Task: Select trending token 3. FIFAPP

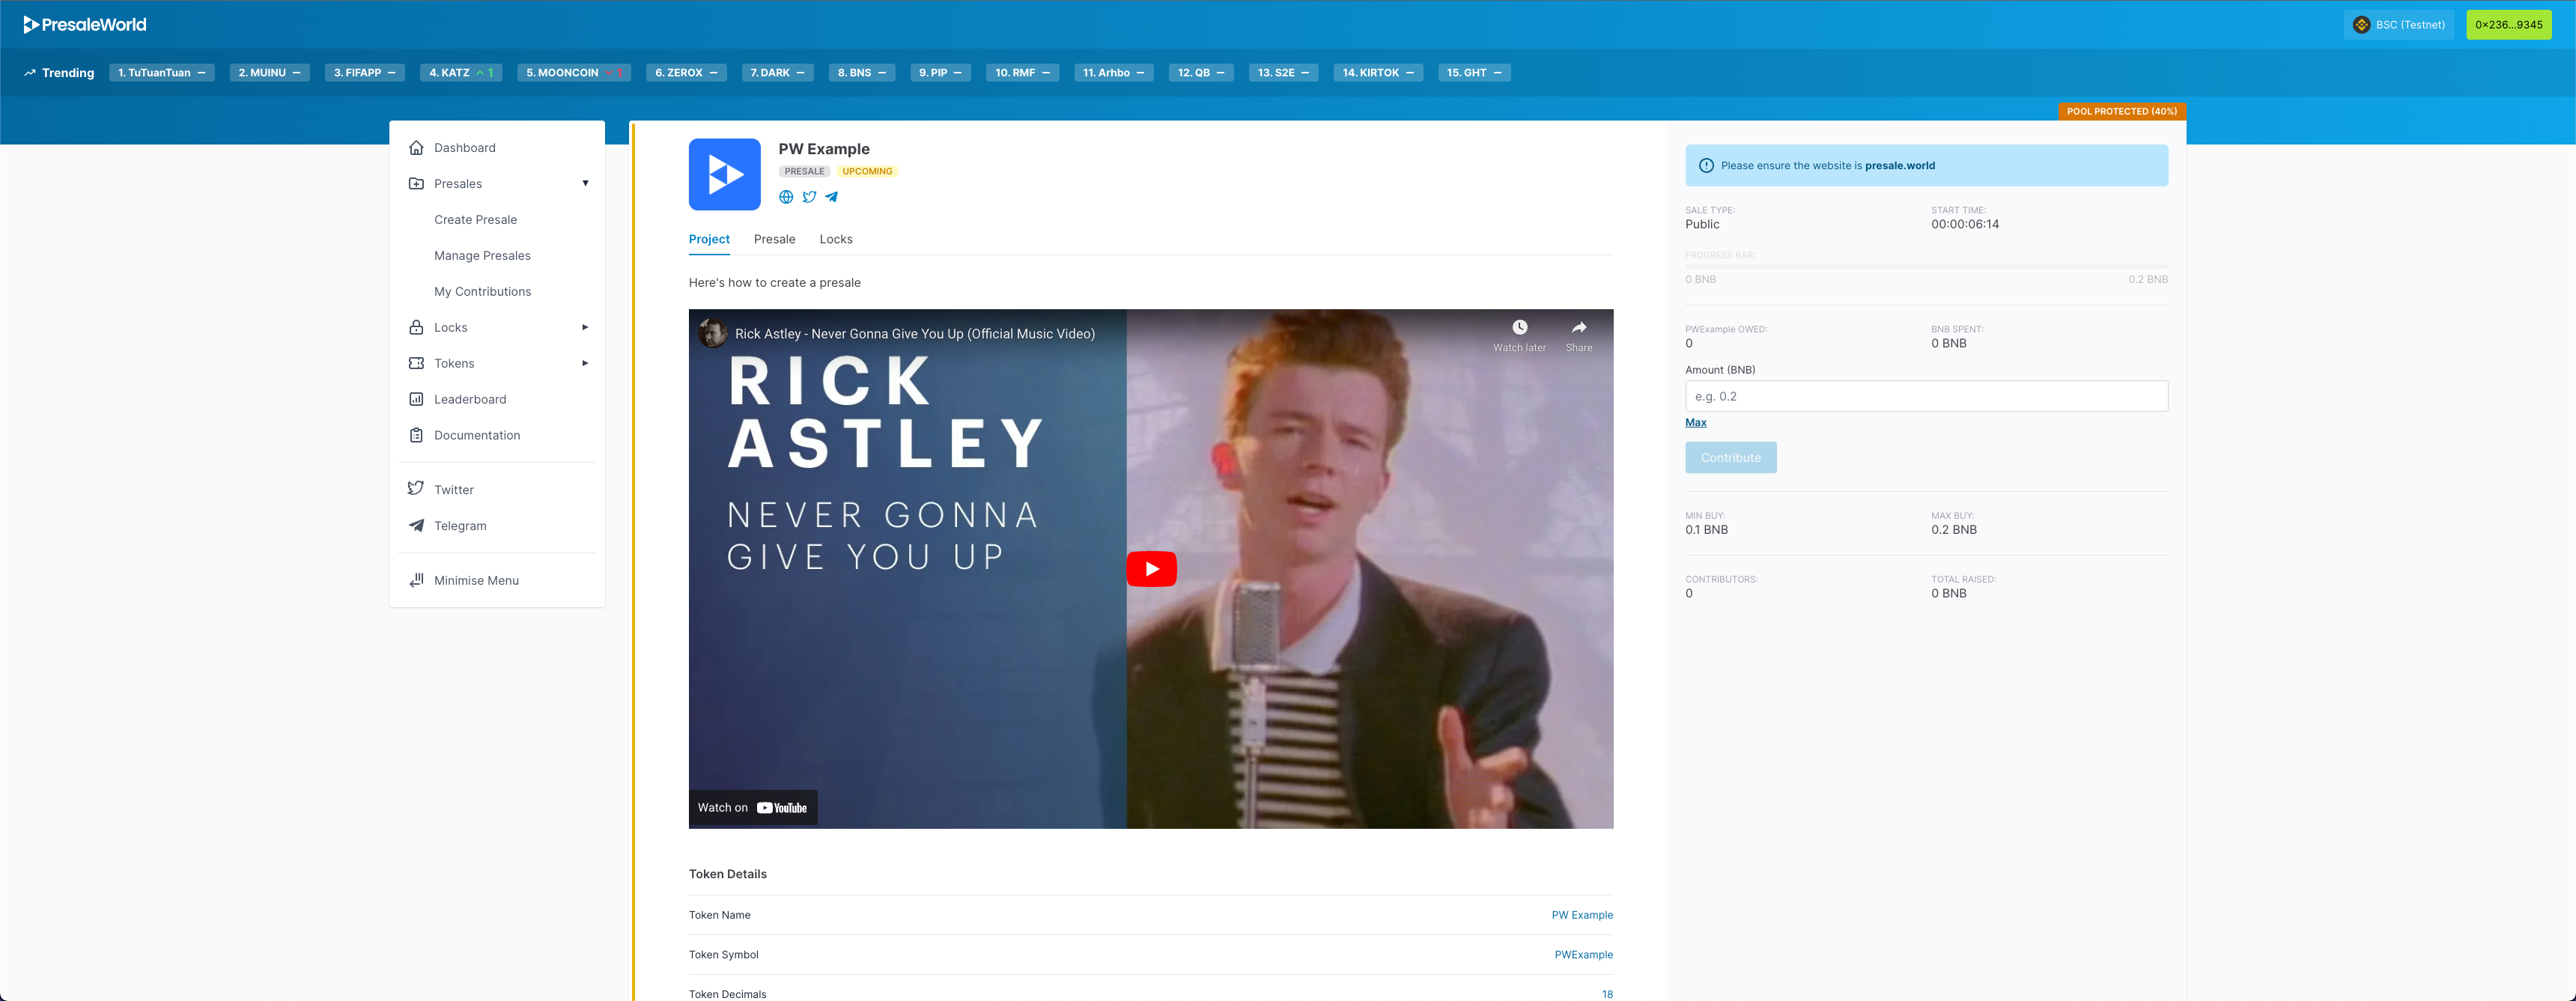Action: click(364, 73)
